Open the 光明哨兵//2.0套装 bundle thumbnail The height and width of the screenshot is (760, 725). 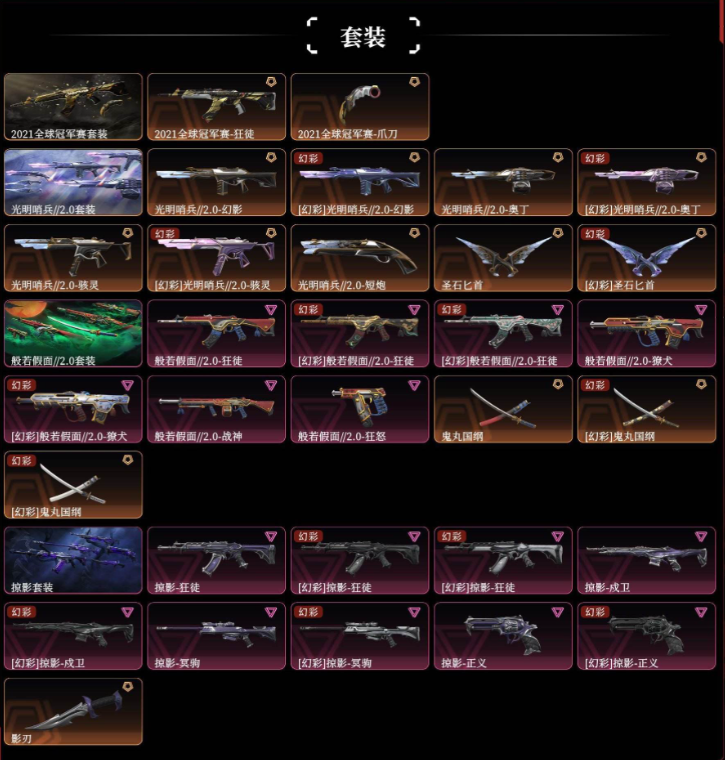[x=73, y=182]
